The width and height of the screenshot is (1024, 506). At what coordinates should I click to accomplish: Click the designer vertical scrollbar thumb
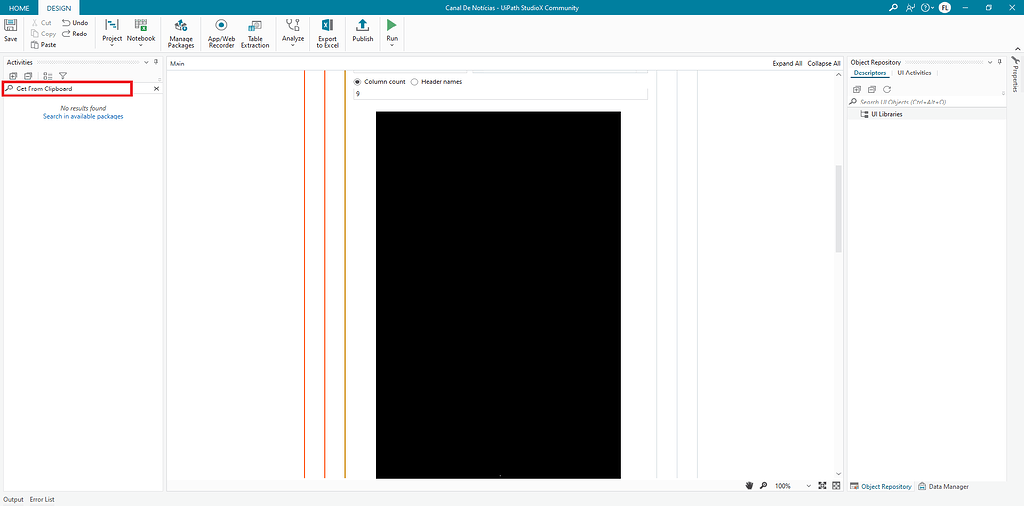839,208
